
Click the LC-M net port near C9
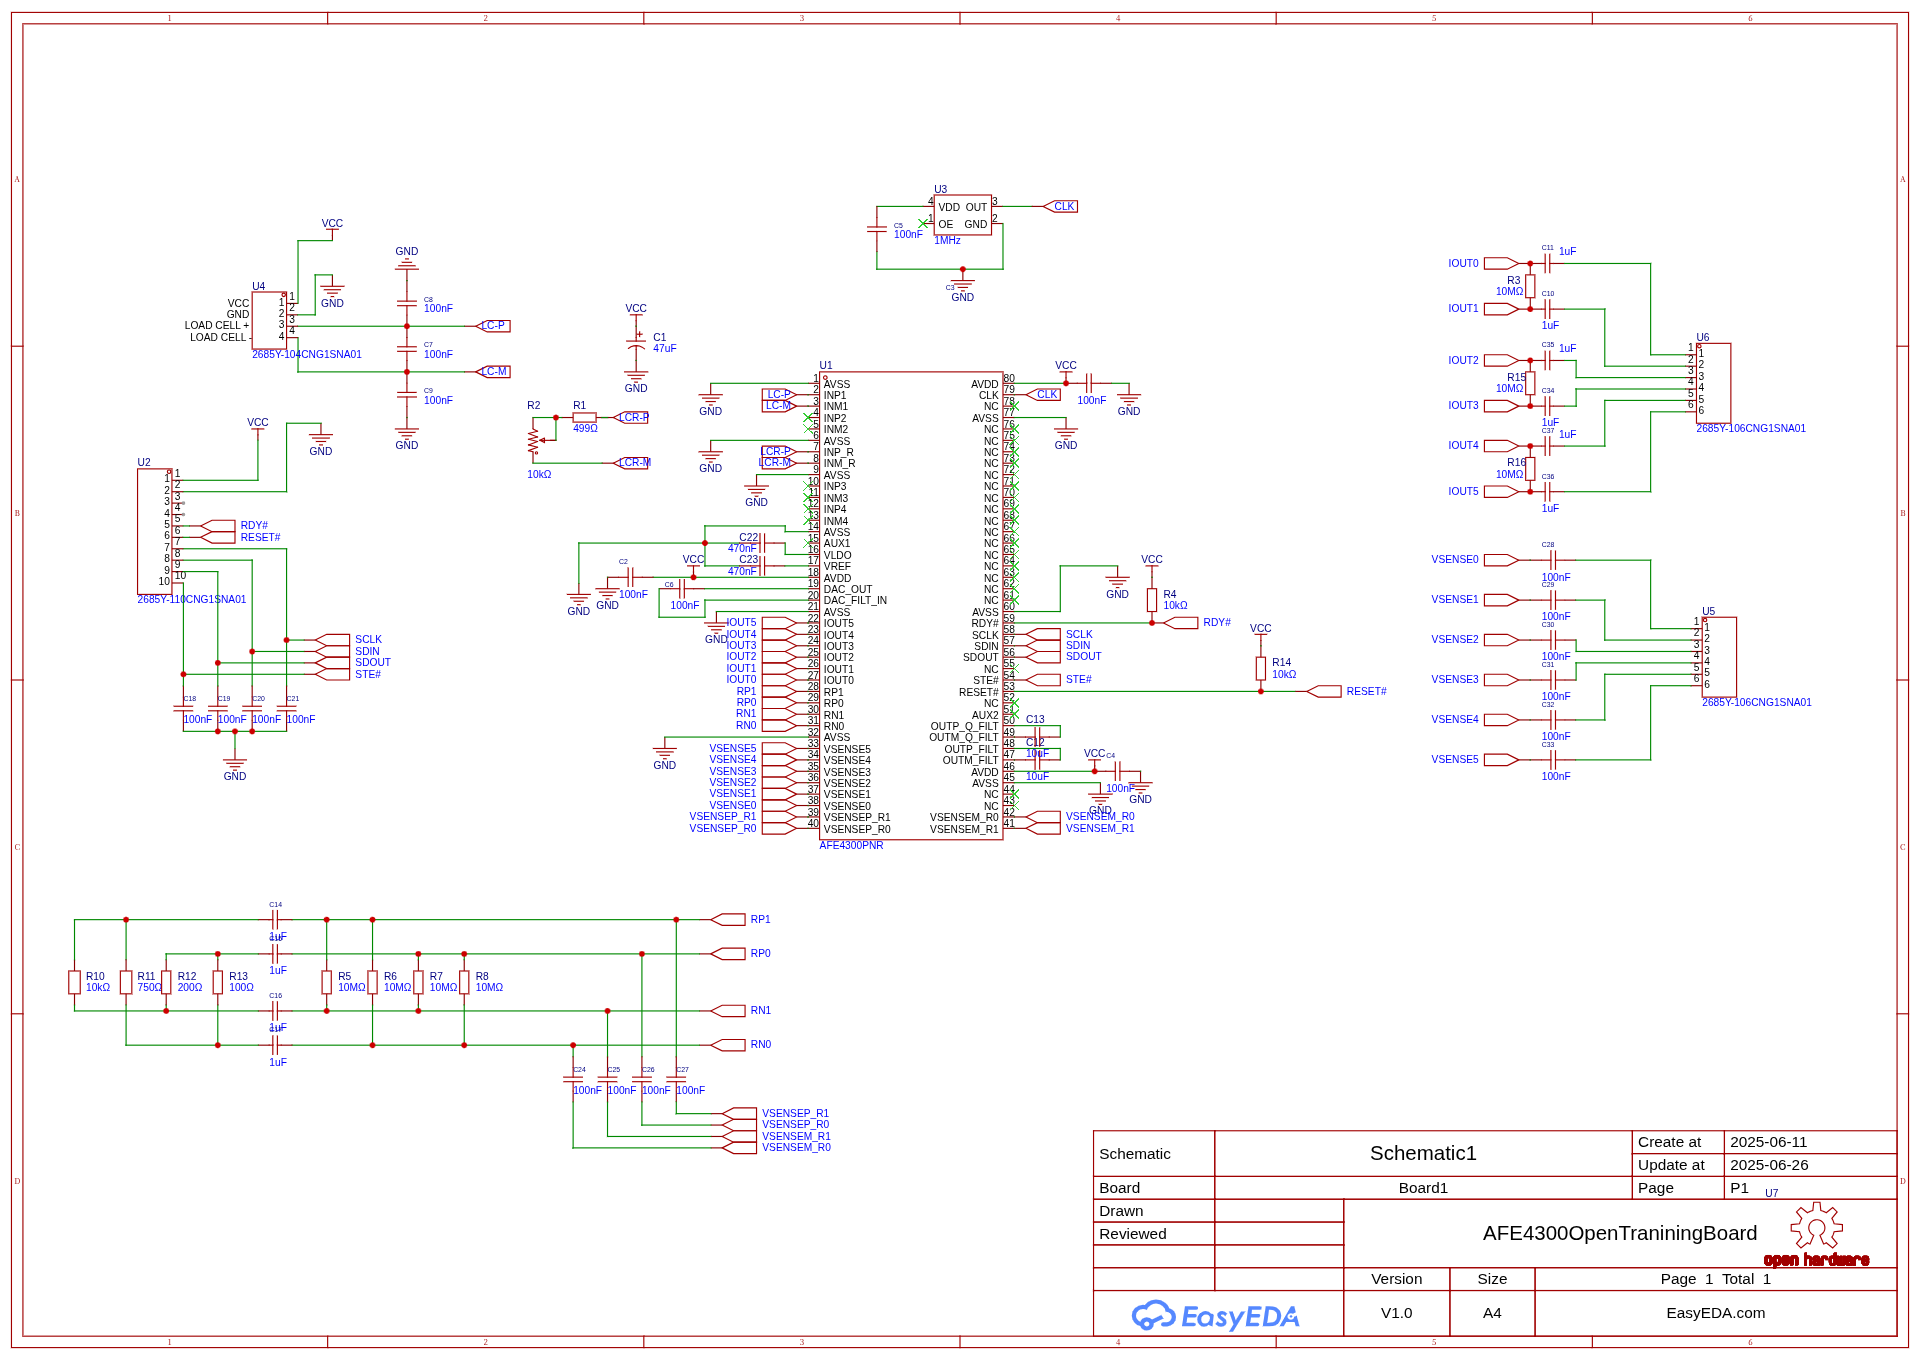[x=493, y=372]
